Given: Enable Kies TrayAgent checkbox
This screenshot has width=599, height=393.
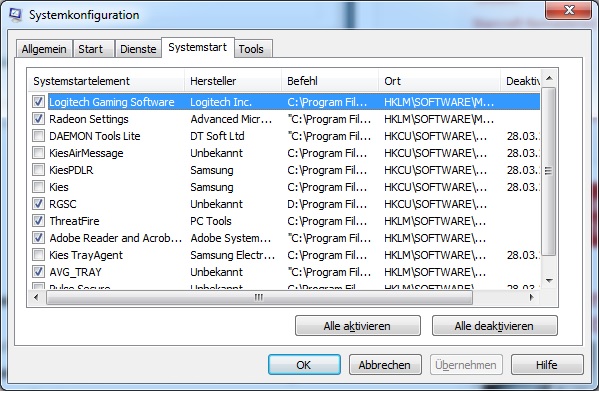Looking at the screenshot, I should pos(38,255).
